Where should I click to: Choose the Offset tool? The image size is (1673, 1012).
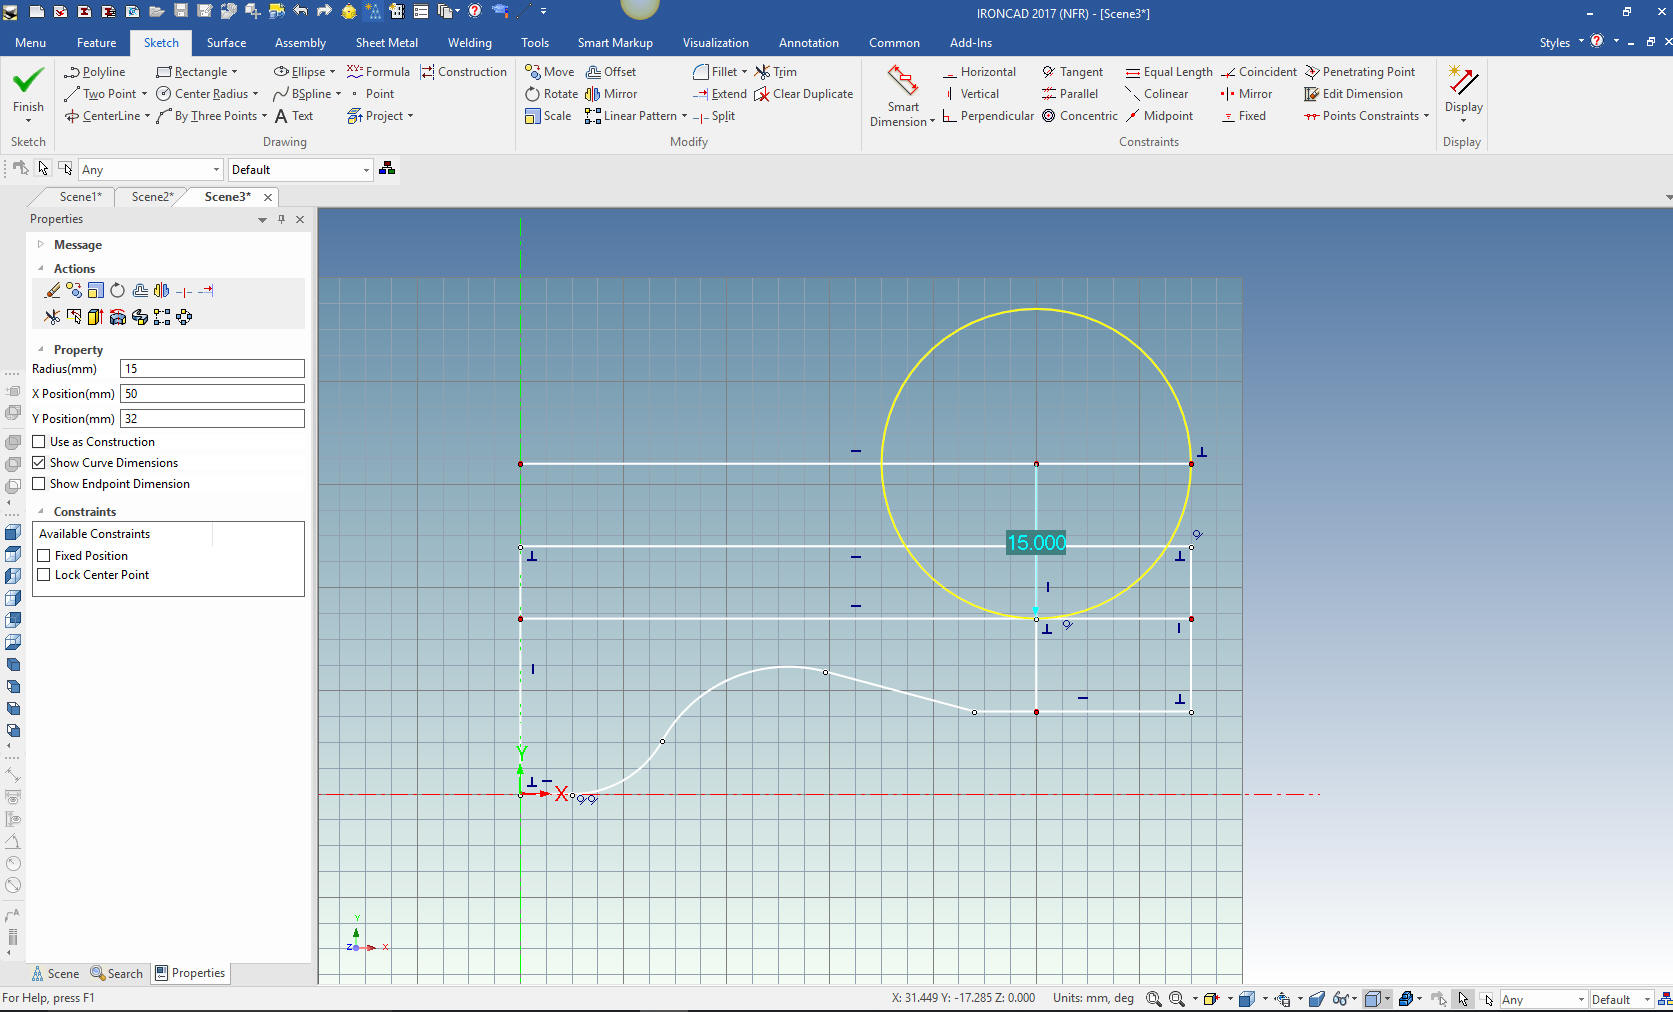(x=611, y=72)
